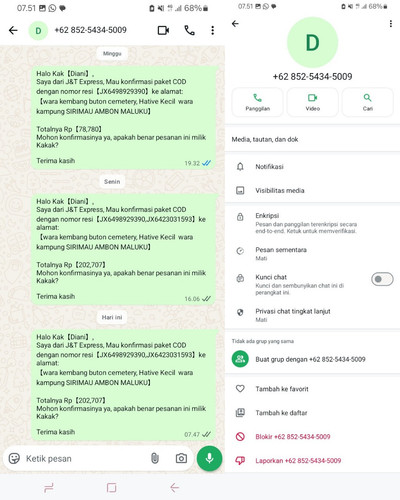Tap the back arrow in the chat screen
This screenshot has width=400, height=500.
[x=13, y=30]
